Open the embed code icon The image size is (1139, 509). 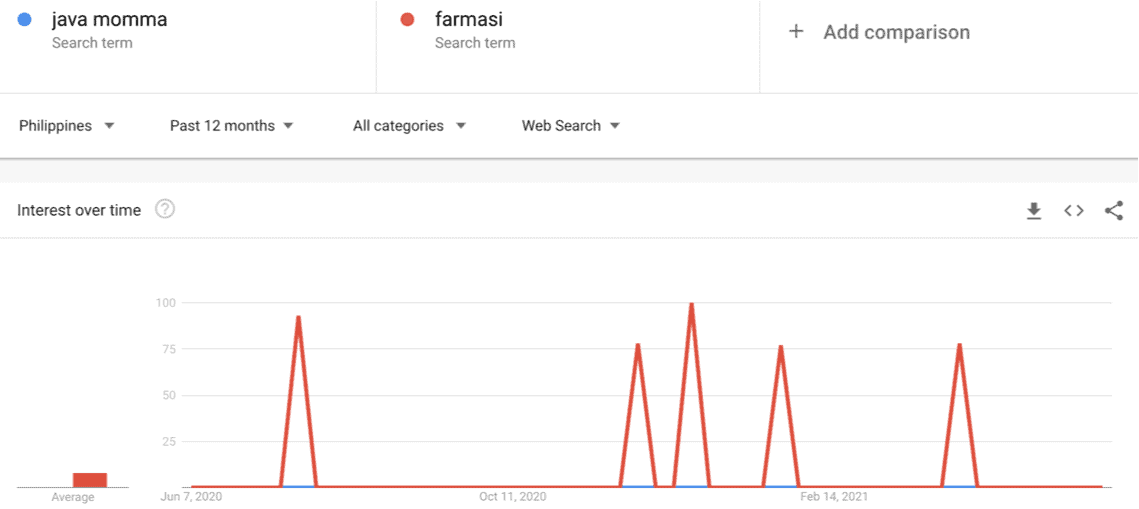pos(1074,211)
